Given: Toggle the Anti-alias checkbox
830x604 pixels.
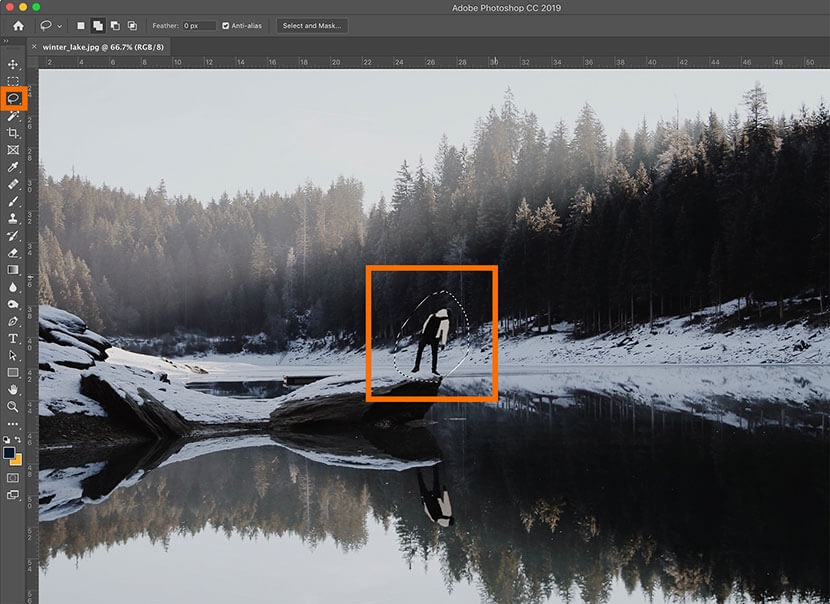Looking at the screenshot, I should click(226, 25).
